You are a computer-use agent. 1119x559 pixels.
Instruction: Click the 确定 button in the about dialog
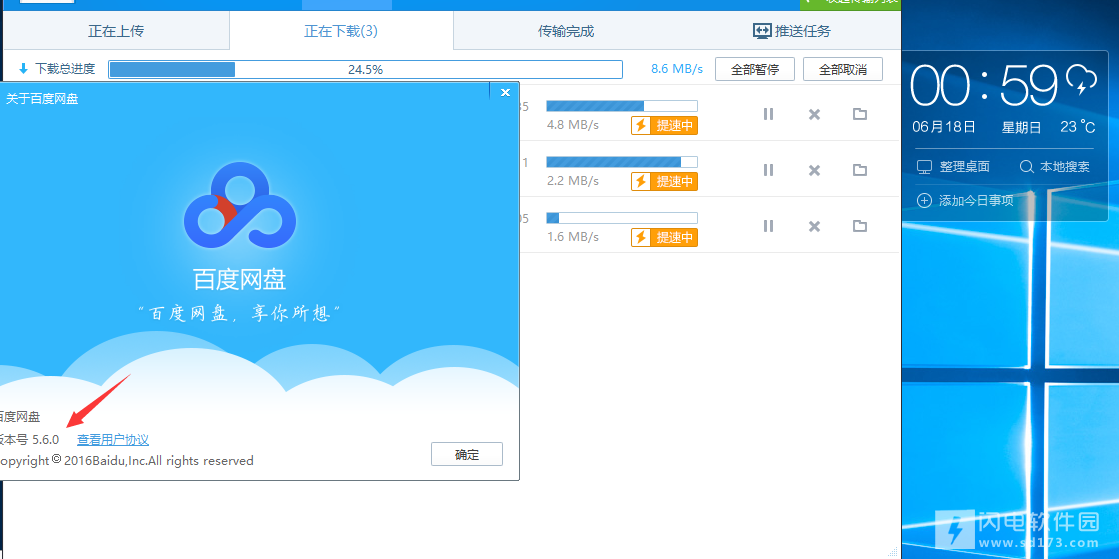[x=467, y=455]
